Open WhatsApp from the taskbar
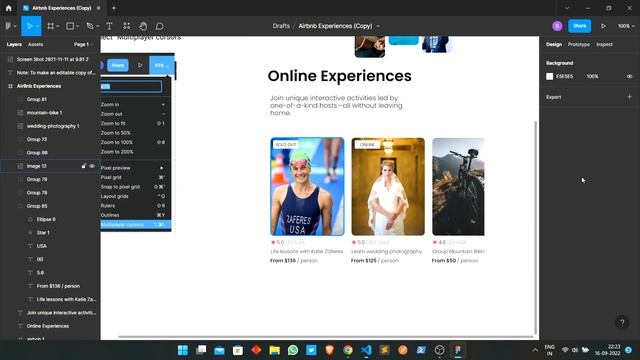Viewport: 640px width, 360px height. click(x=293, y=350)
